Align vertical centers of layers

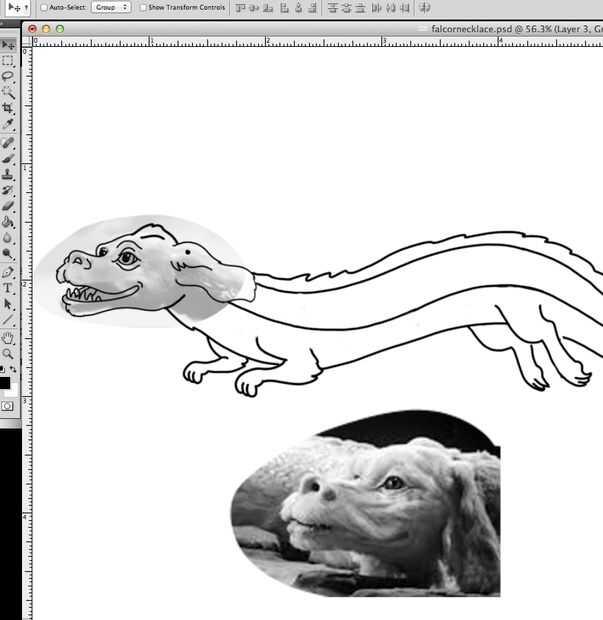tap(254, 8)
